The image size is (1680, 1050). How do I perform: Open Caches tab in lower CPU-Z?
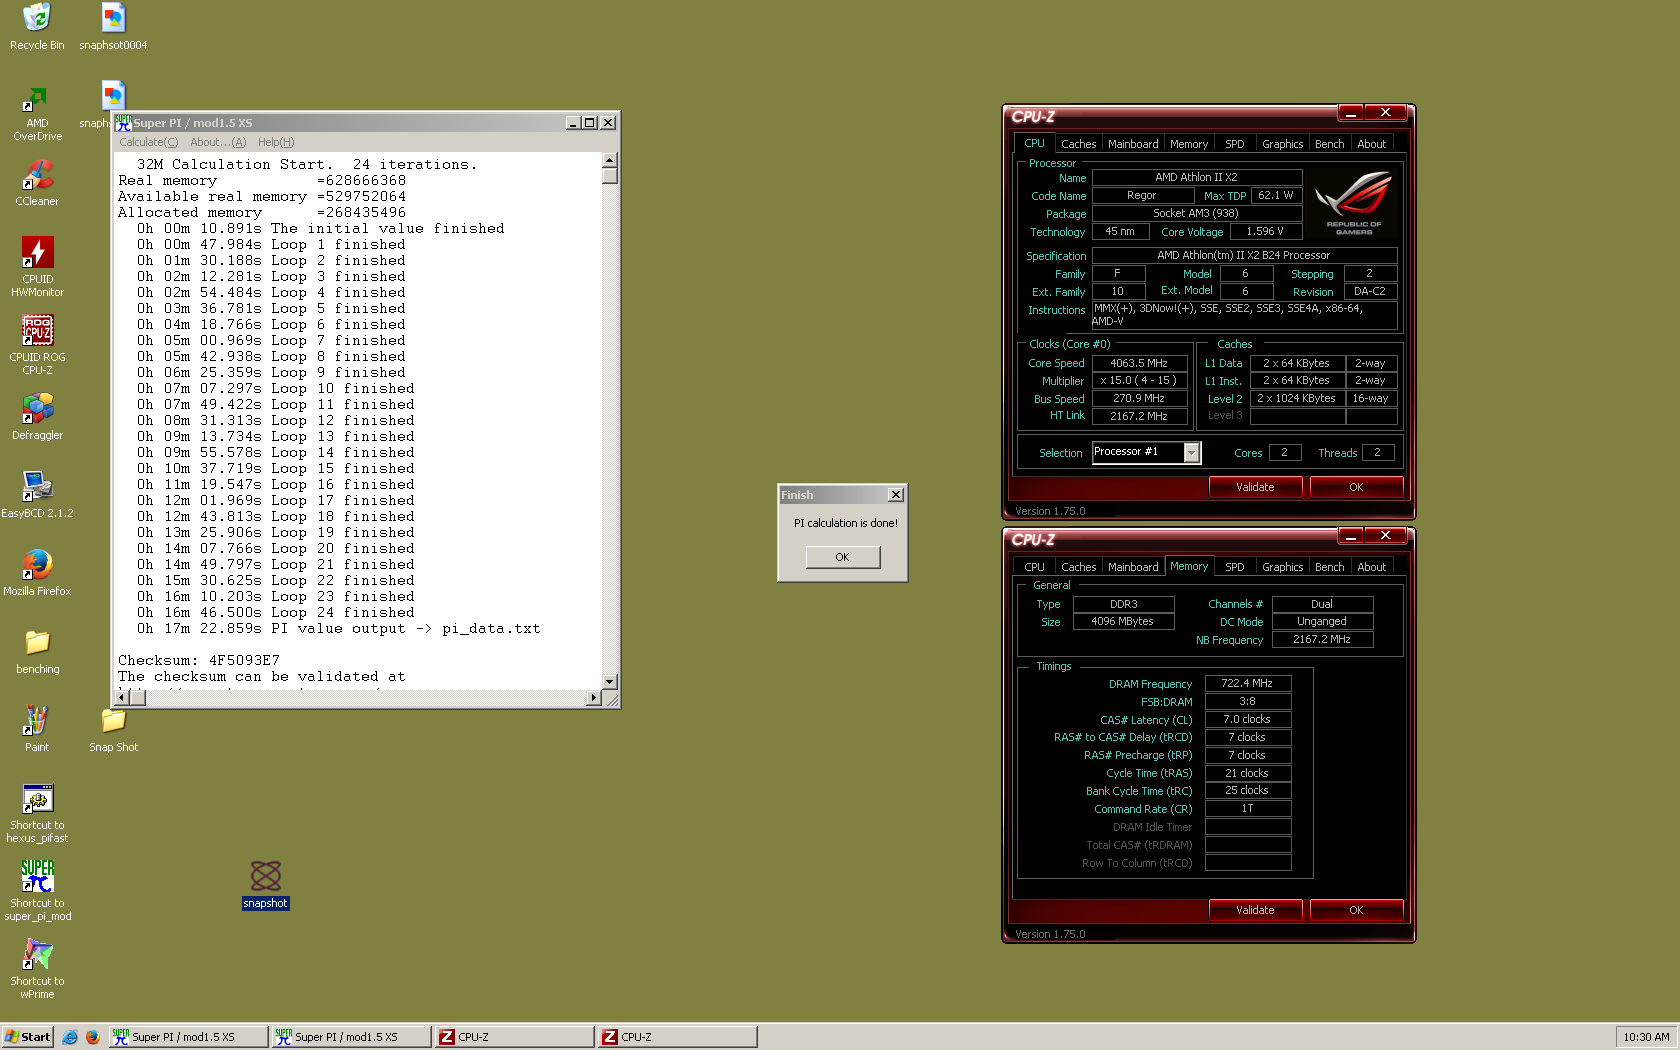click(1078, 567)
